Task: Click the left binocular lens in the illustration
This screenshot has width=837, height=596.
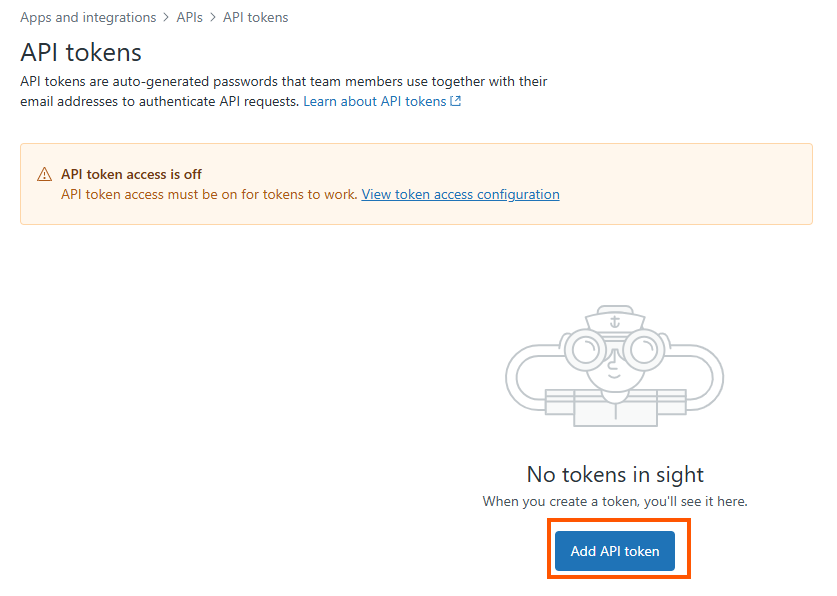Action: coord(584,349)
